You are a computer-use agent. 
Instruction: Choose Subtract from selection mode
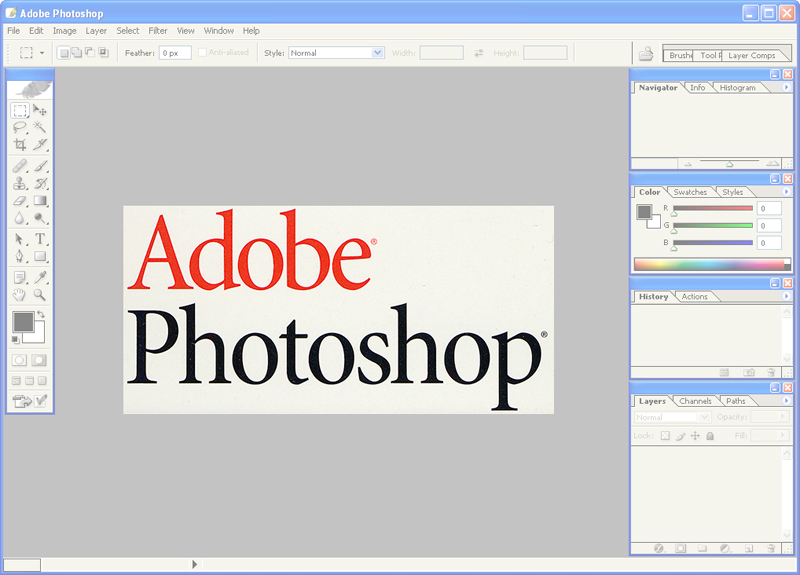pos(90,53)
